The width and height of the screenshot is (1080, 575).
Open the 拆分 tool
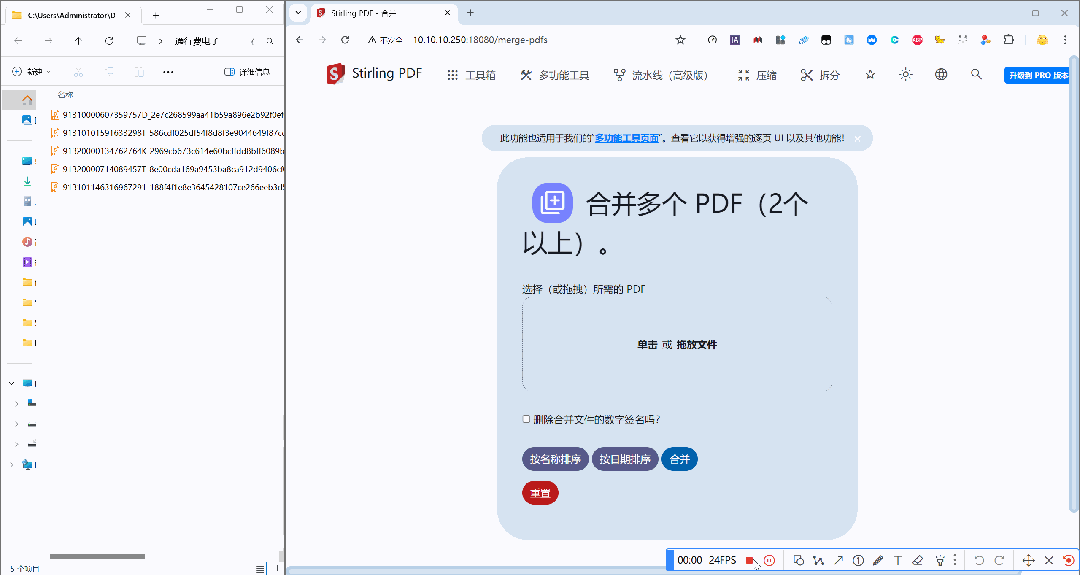[820, 75]
